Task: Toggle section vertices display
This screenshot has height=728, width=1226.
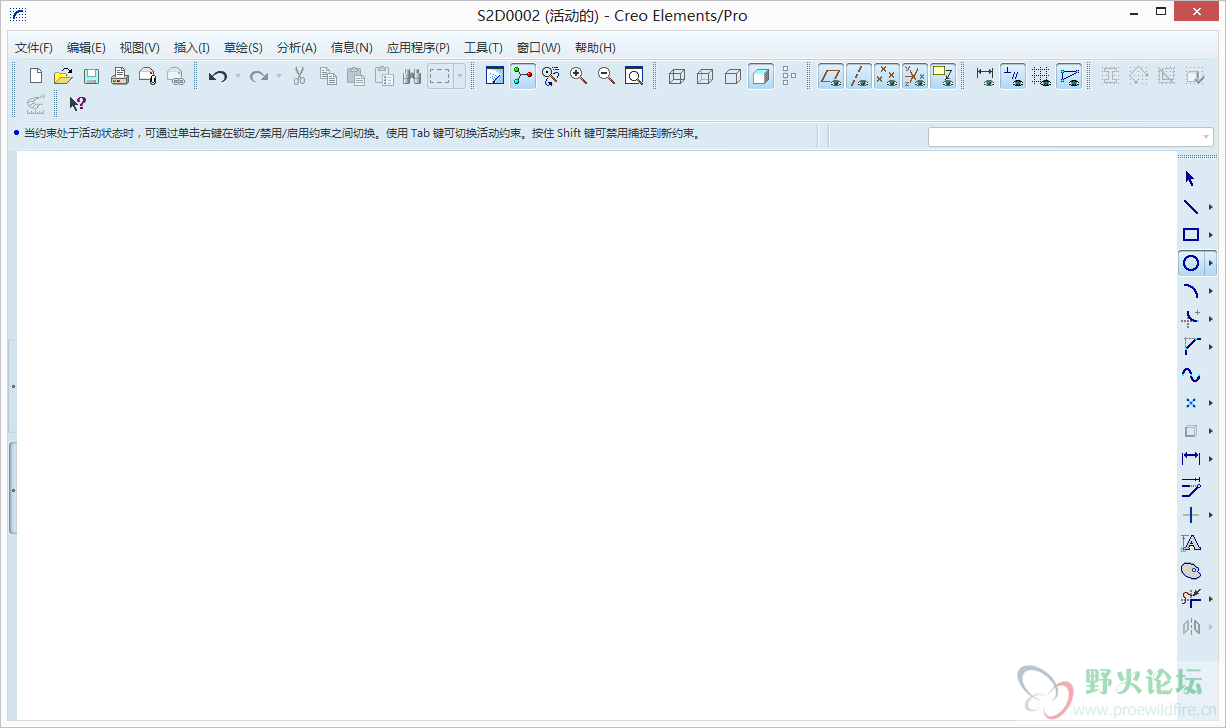Action: pos(1069,76)
